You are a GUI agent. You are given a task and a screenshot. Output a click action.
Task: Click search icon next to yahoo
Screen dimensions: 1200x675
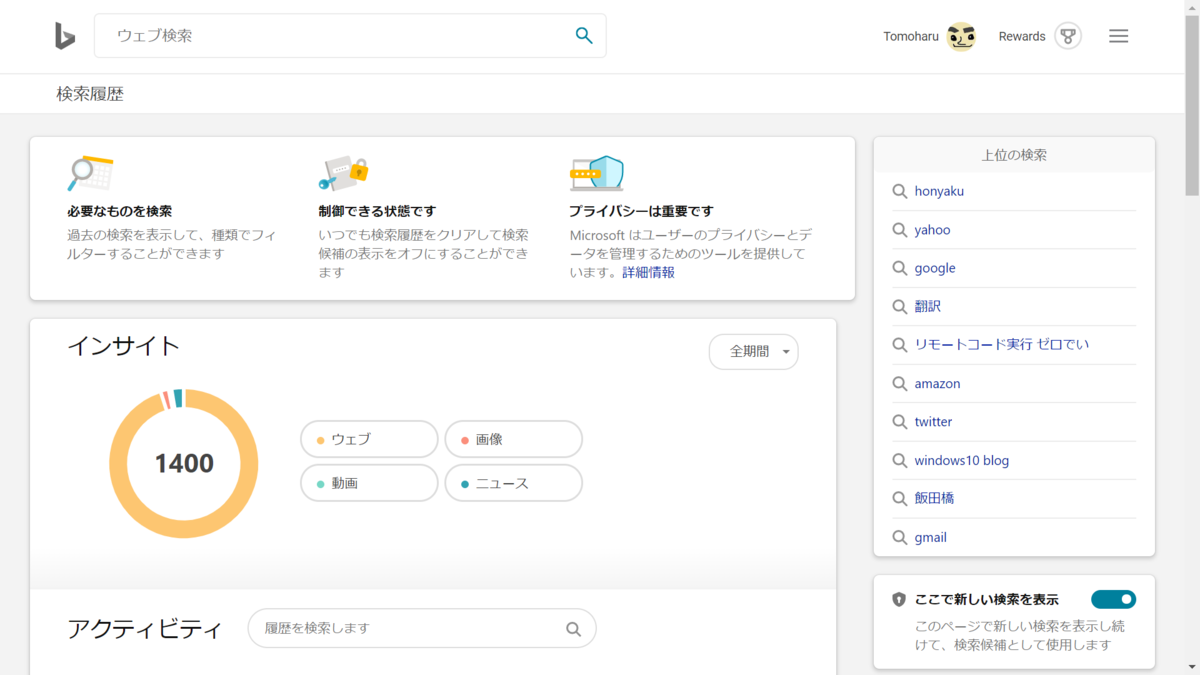point(899,230)
